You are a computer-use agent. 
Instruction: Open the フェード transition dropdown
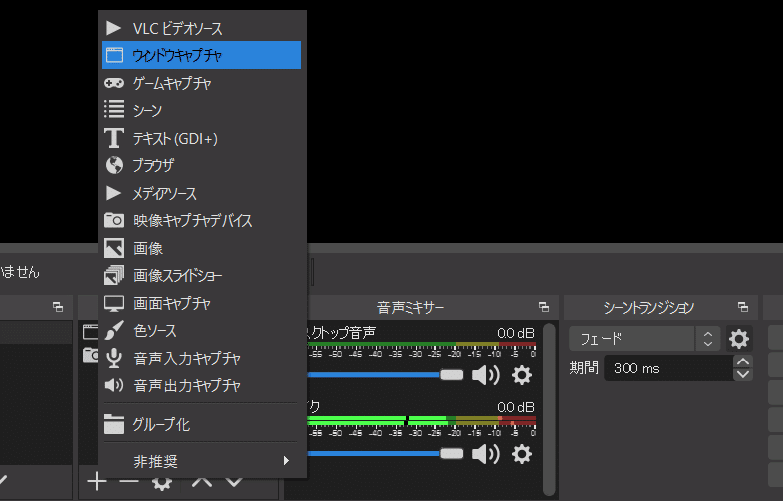click(x=644, y=339)
